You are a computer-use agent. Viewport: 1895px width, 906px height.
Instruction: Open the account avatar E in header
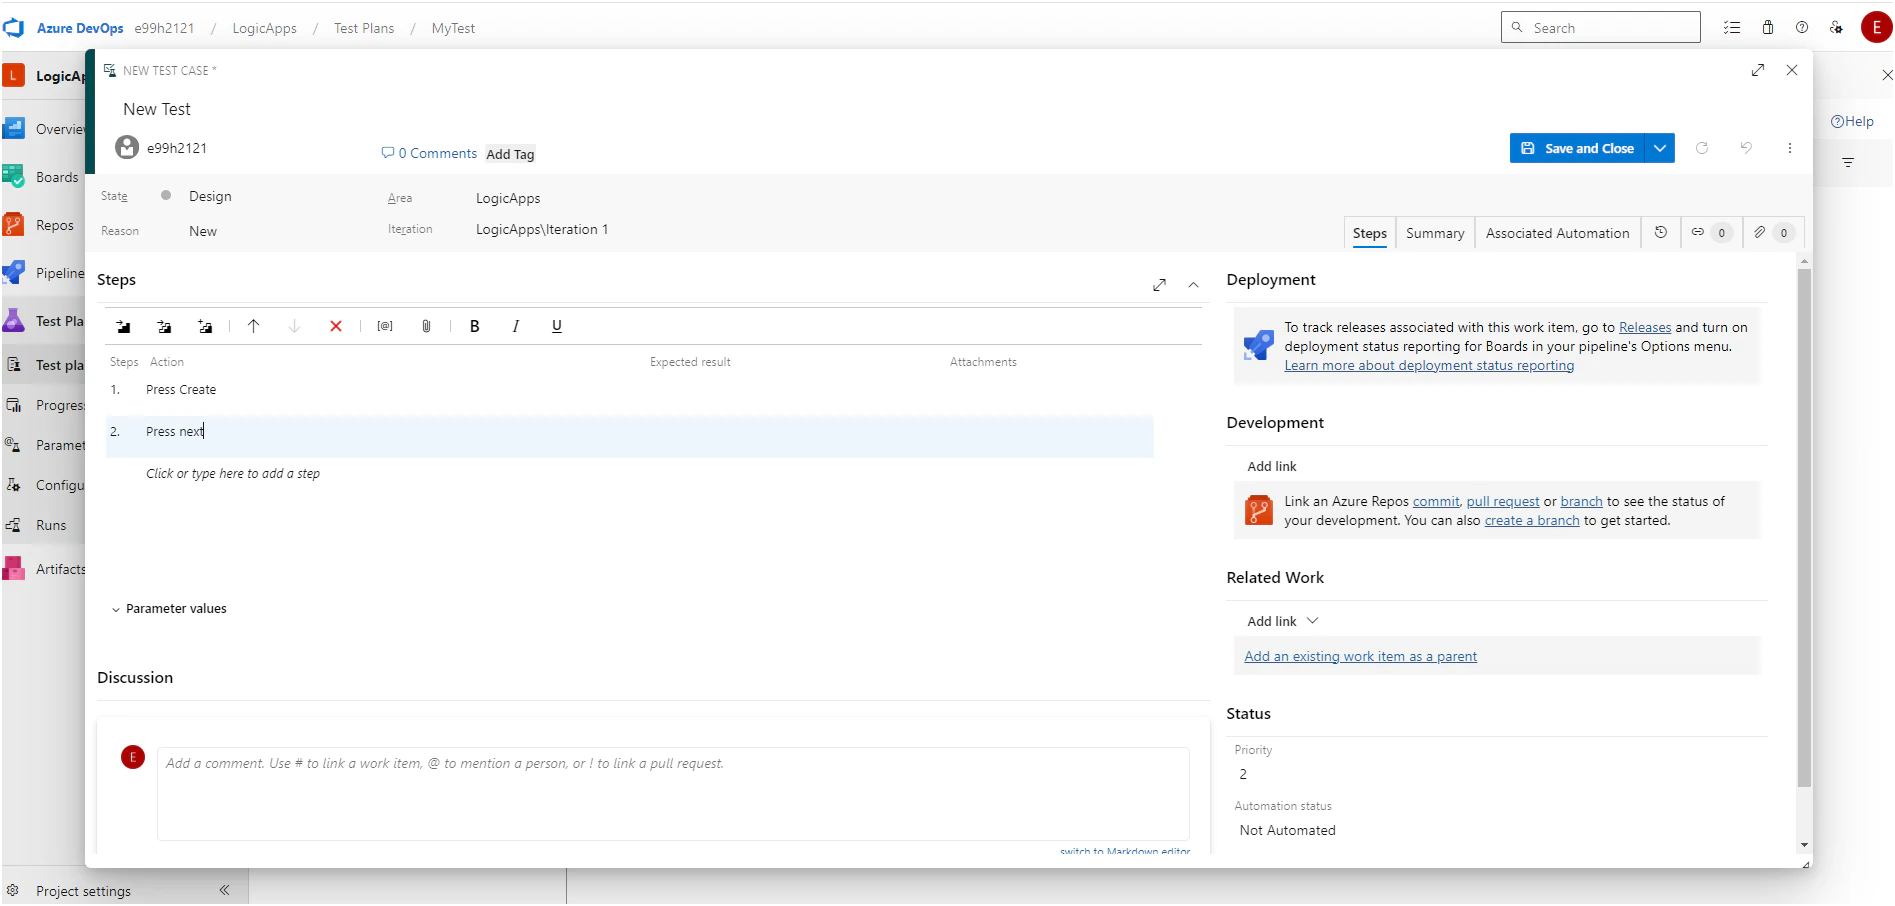[x=1876, y=27]
